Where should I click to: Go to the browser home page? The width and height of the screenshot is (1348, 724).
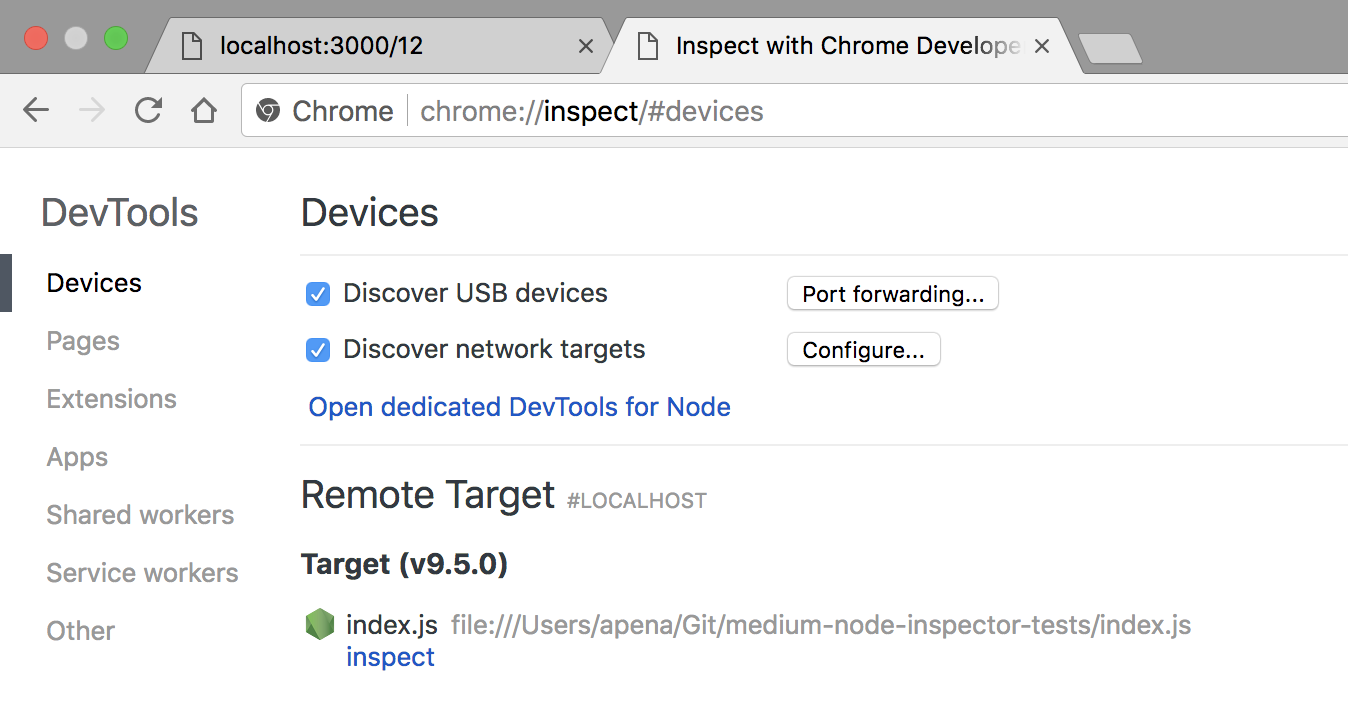point(204,111)
